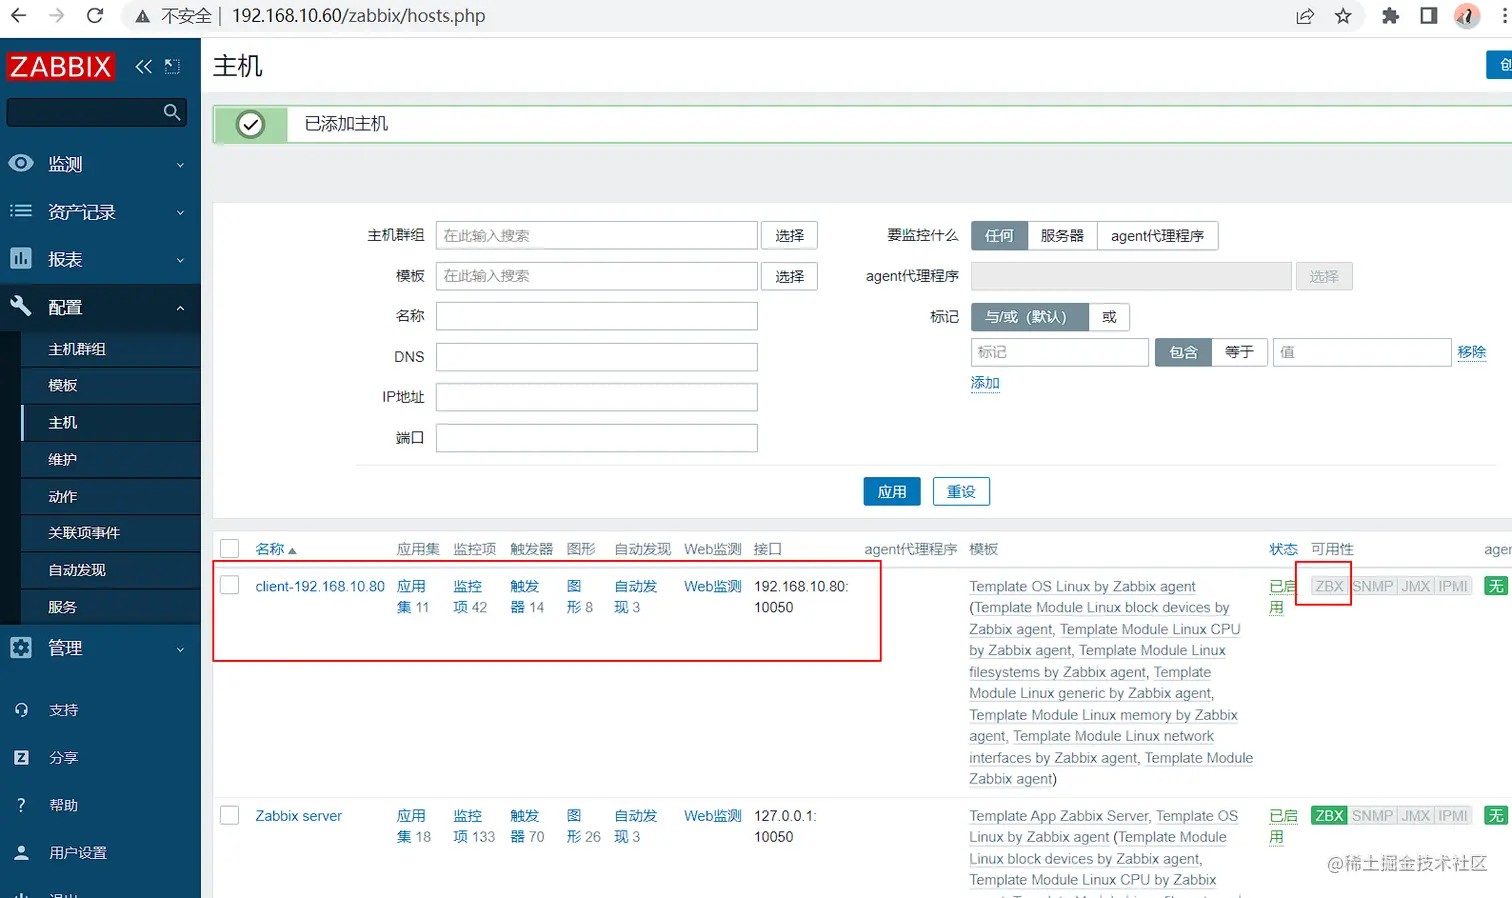This screenshot has height=898, width=1512.
Task: Open 主机 submenu item
Action: tap(110, 423)
